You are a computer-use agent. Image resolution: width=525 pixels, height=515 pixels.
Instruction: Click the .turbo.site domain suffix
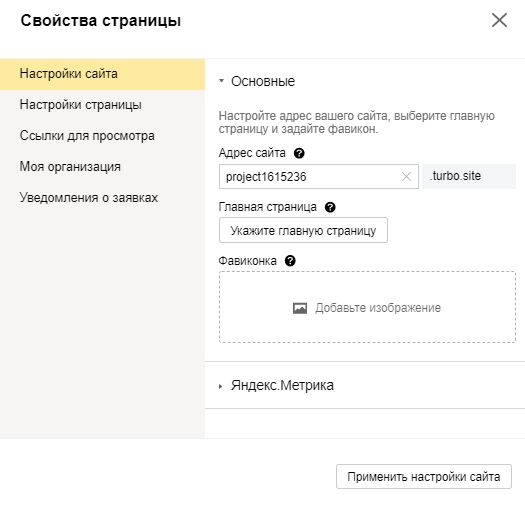pyautogui.click(x=456, y=176)
